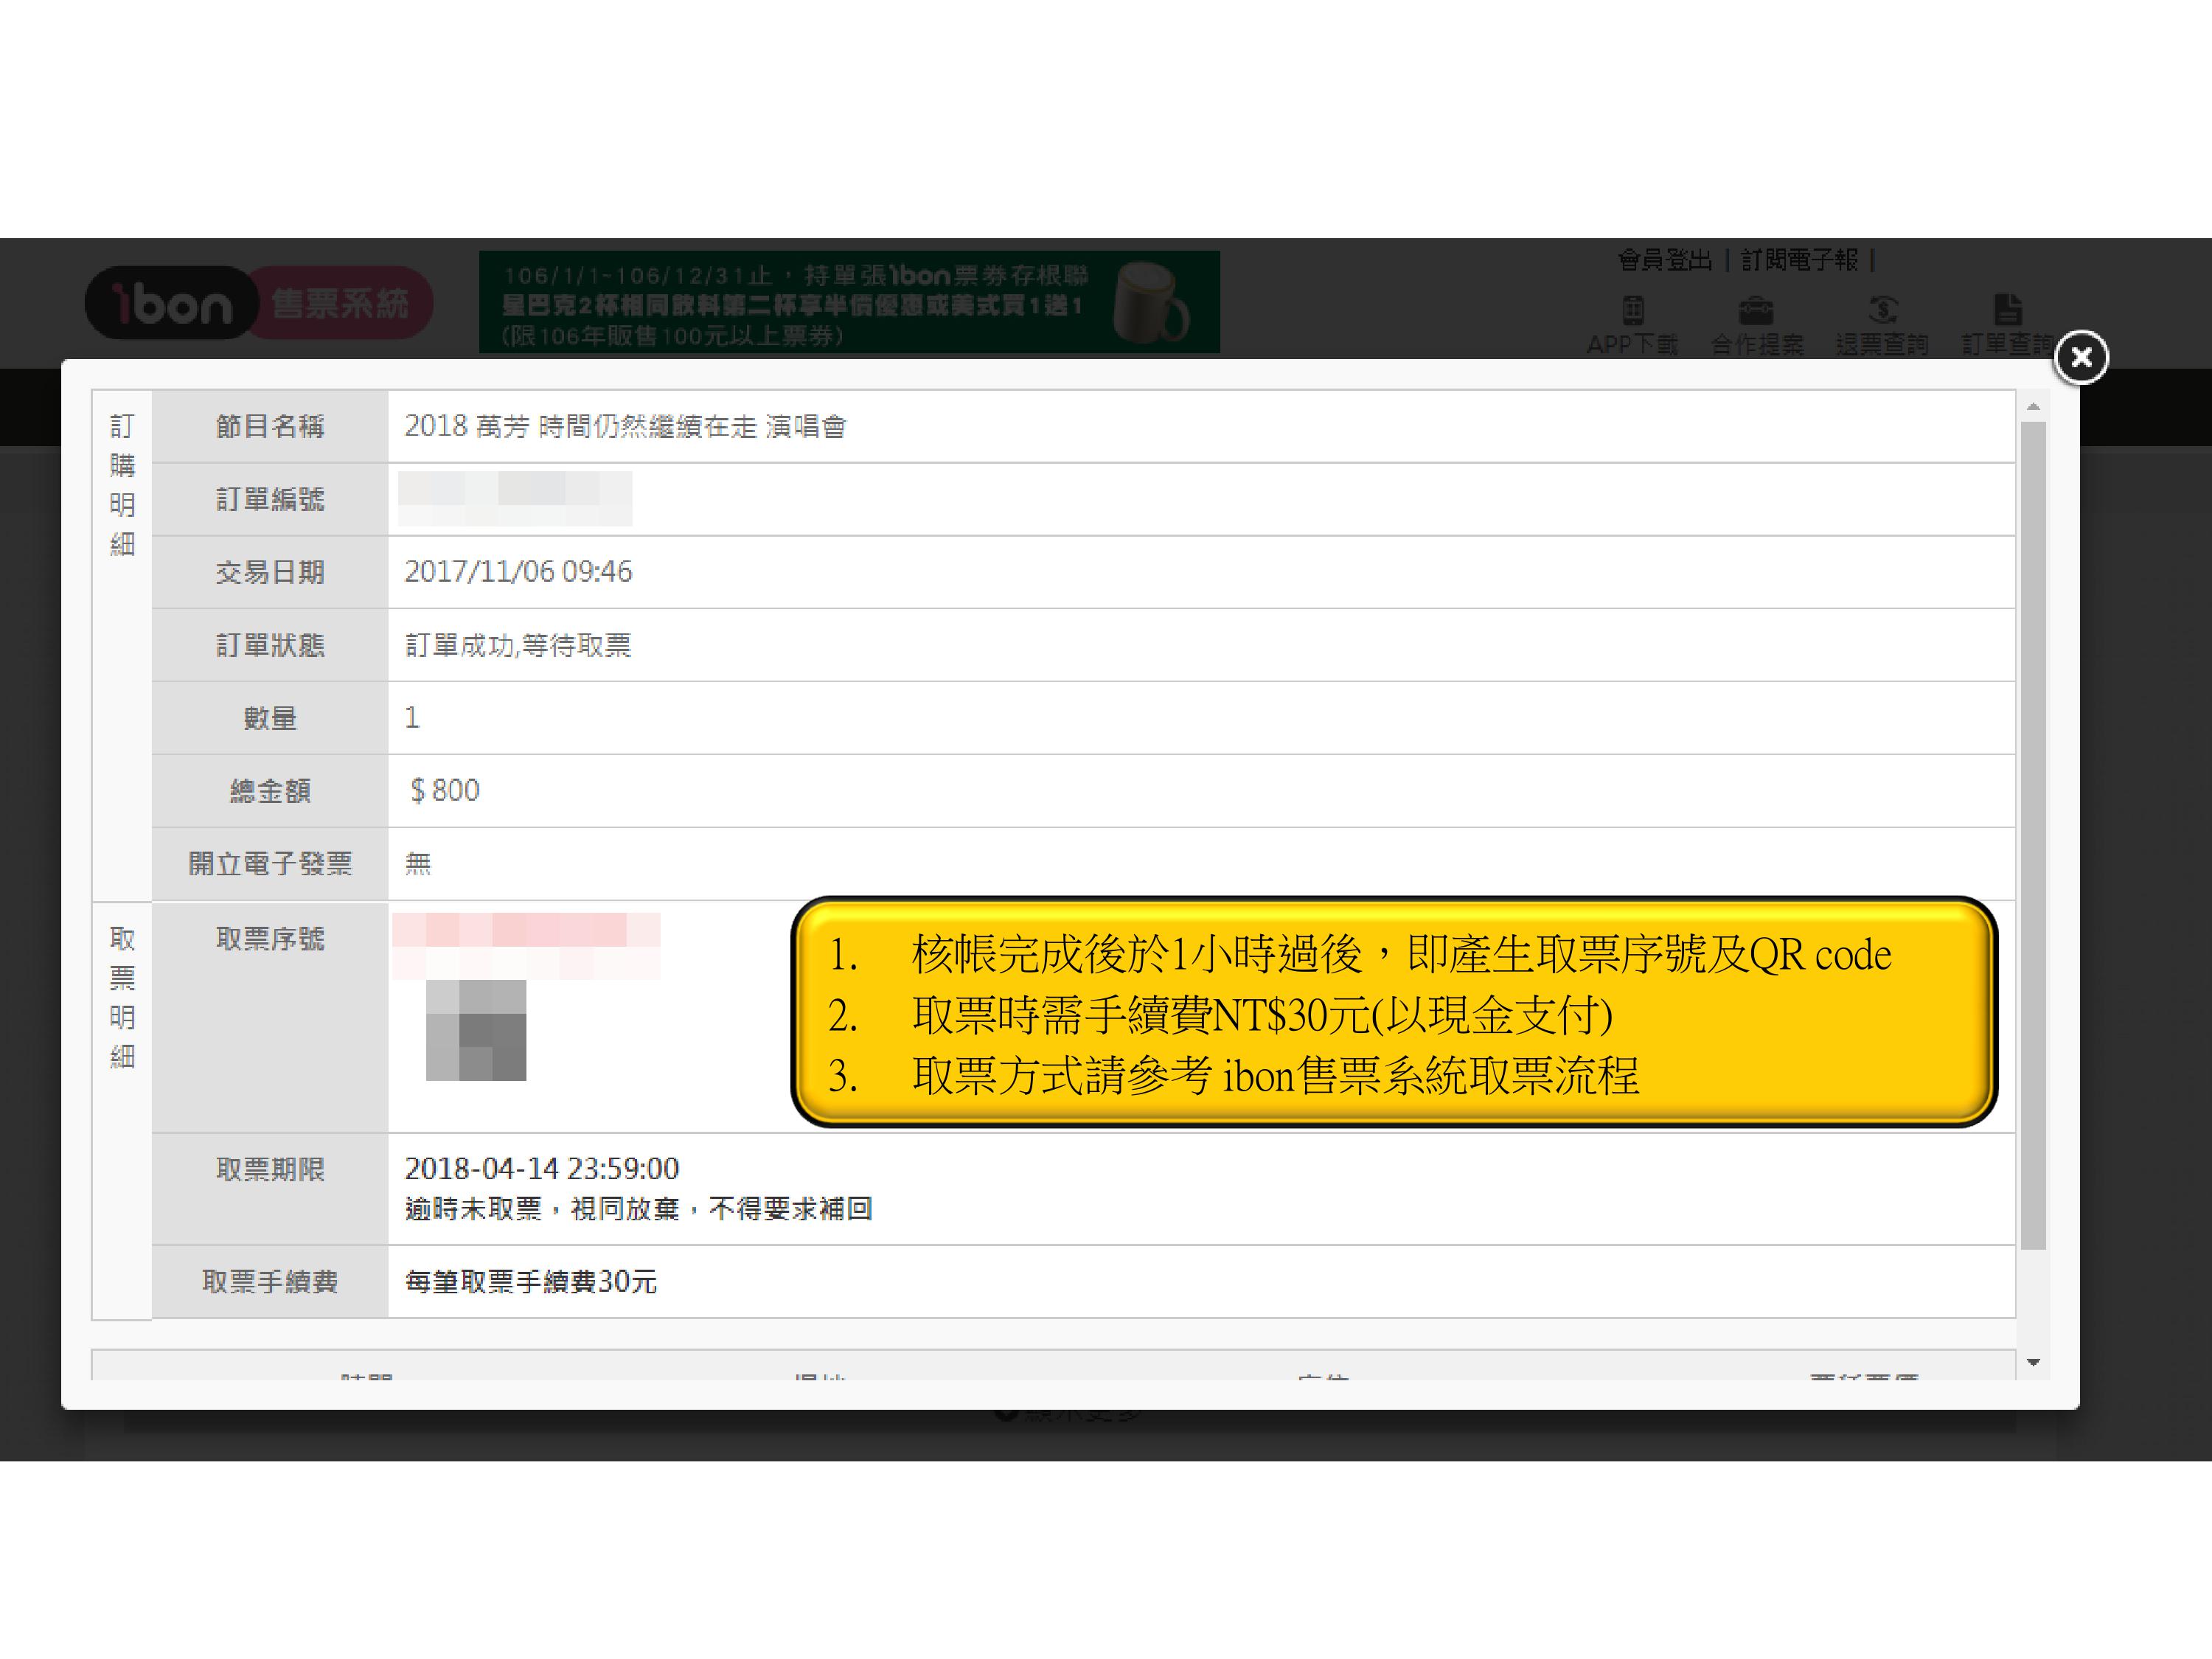Click the scrollbar up arrow in popup
This screenshot has height=1659, width=2212.
tap(2033, 407)
